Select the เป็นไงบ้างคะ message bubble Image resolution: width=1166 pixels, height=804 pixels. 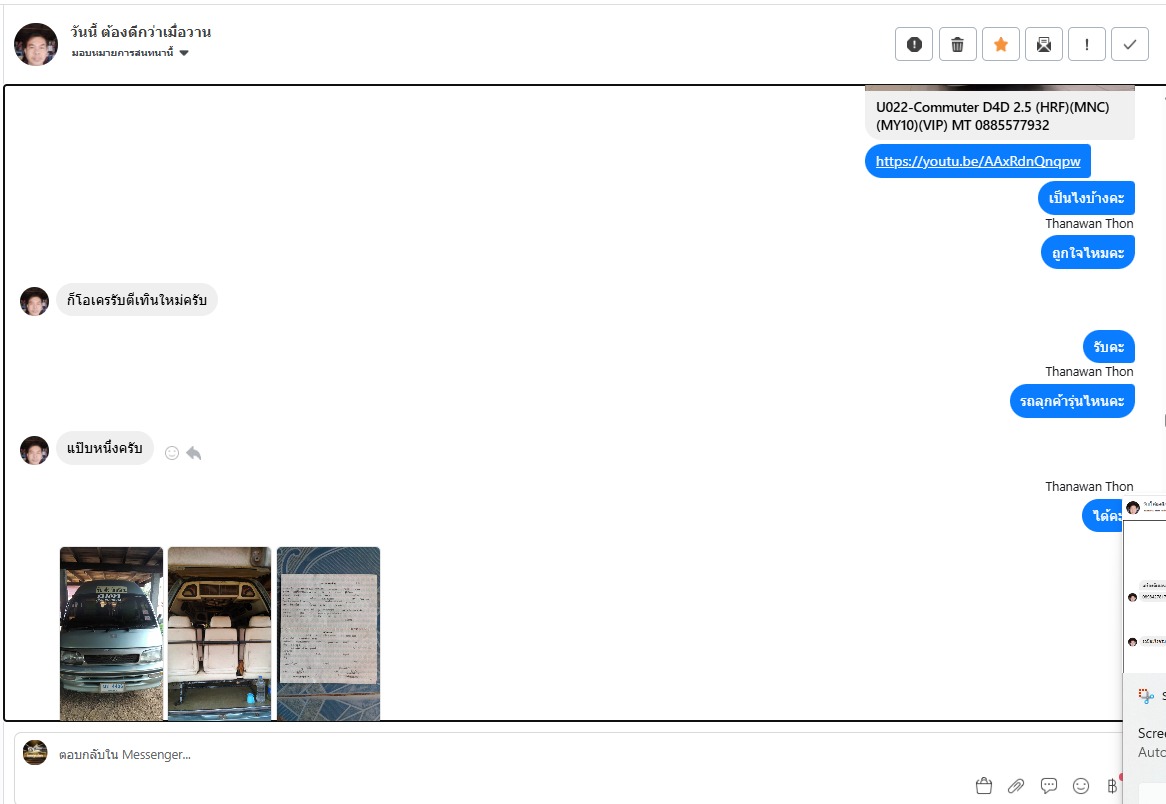click(x=1086, y=198)
